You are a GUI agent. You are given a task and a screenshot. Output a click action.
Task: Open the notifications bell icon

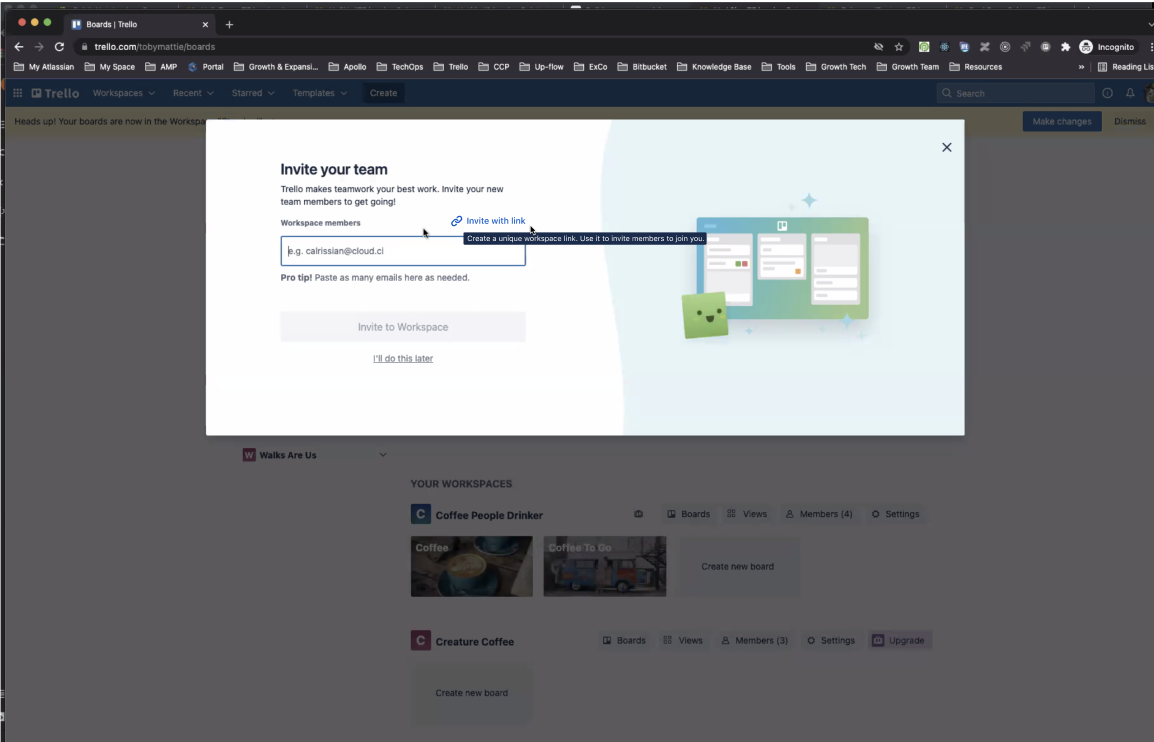tap(1130, 93)
